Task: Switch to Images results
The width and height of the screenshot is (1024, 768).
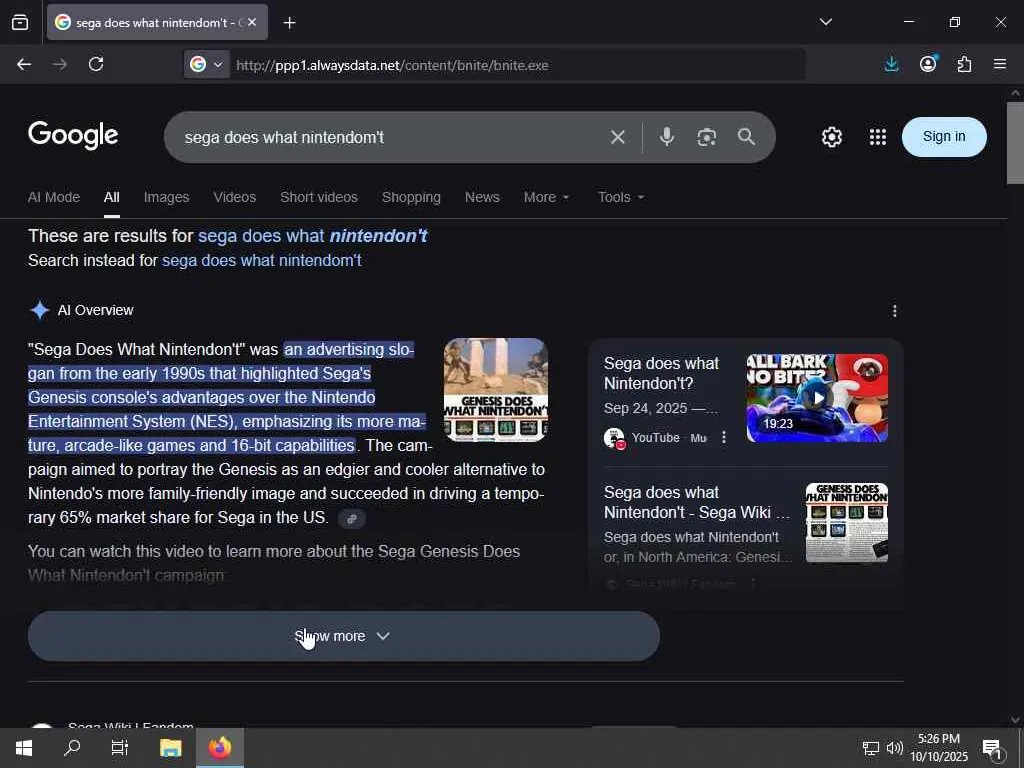Action: coord(167,197)
